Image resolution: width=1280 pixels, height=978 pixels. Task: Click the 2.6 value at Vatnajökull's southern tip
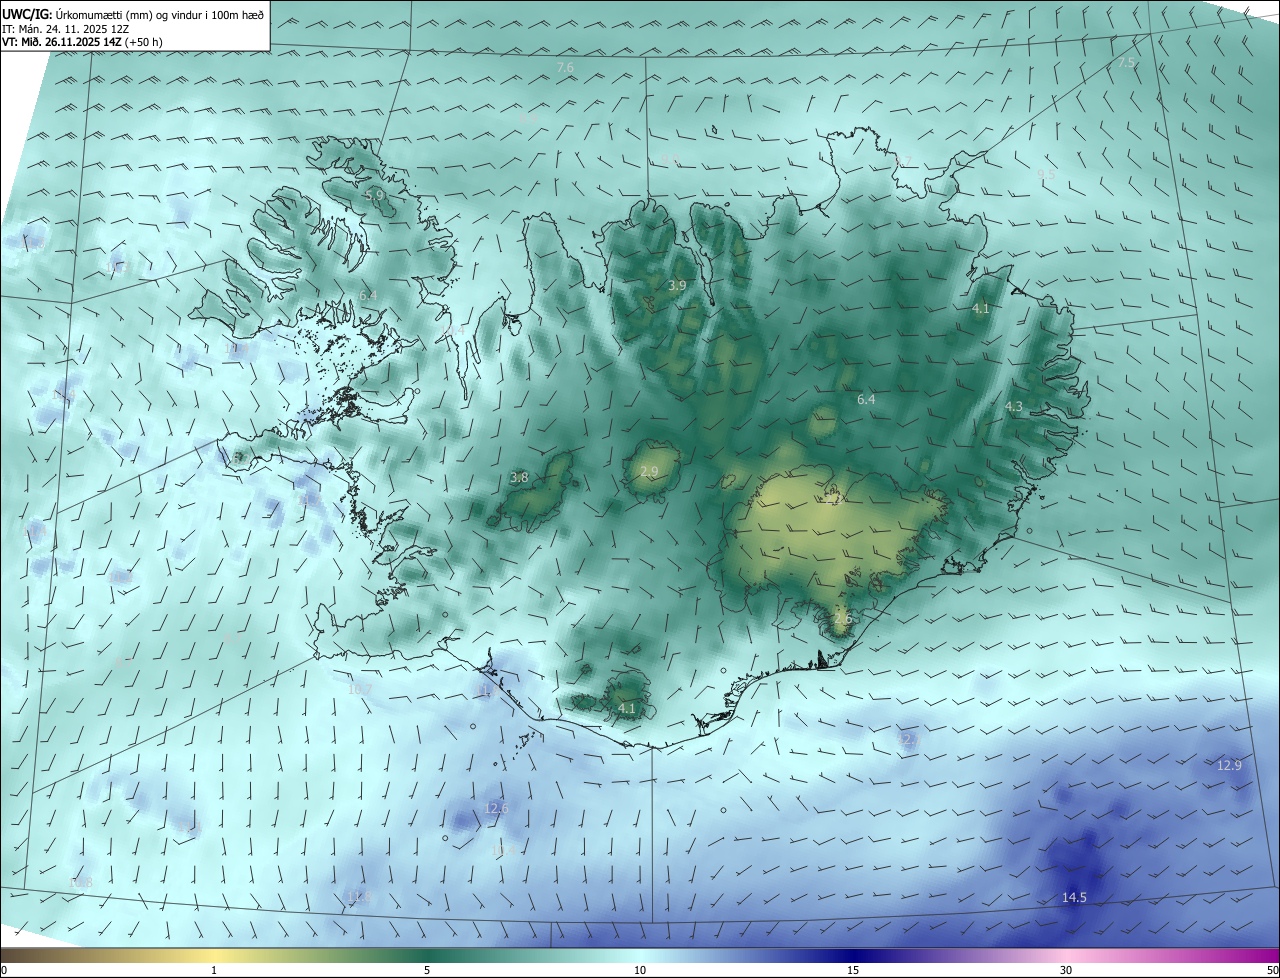click(843, 619)
